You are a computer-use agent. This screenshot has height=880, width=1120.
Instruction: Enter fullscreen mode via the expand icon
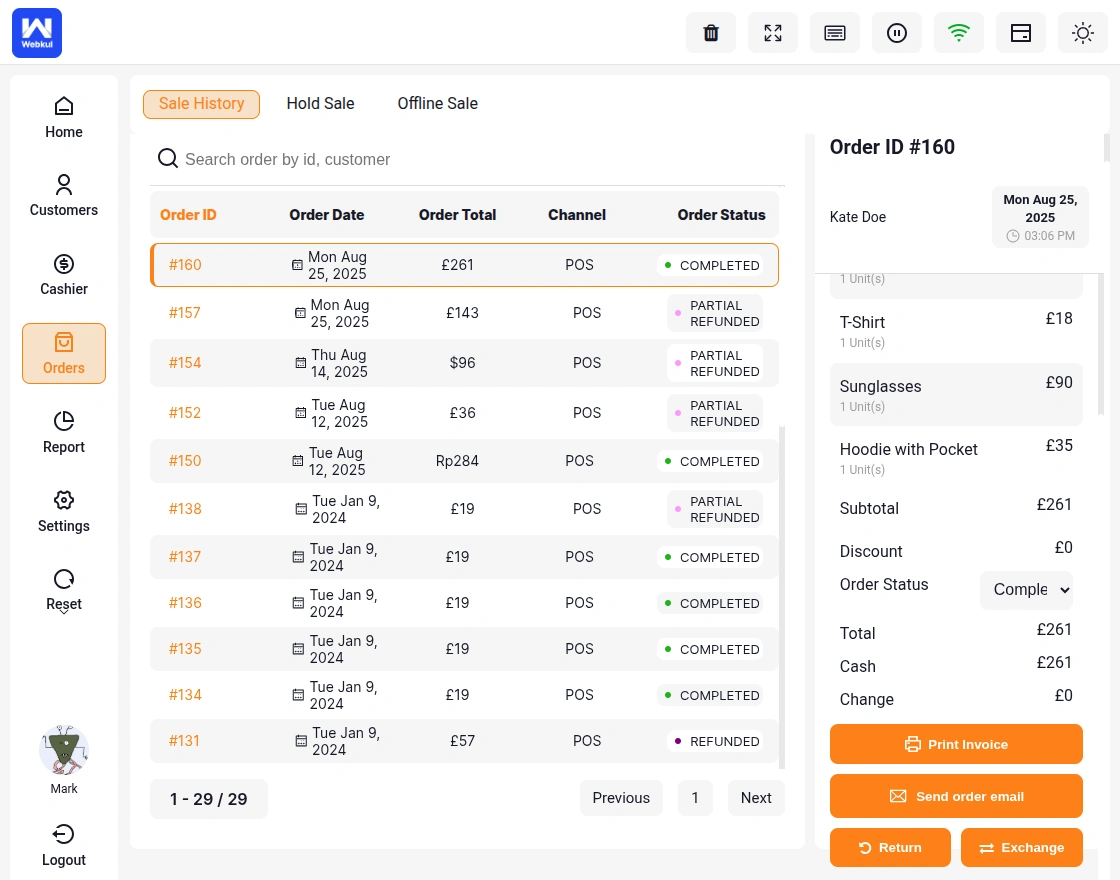772,33
